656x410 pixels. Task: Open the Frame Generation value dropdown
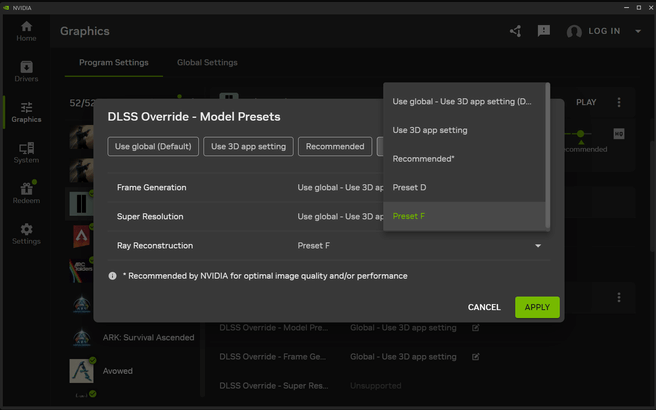(340, 187)
